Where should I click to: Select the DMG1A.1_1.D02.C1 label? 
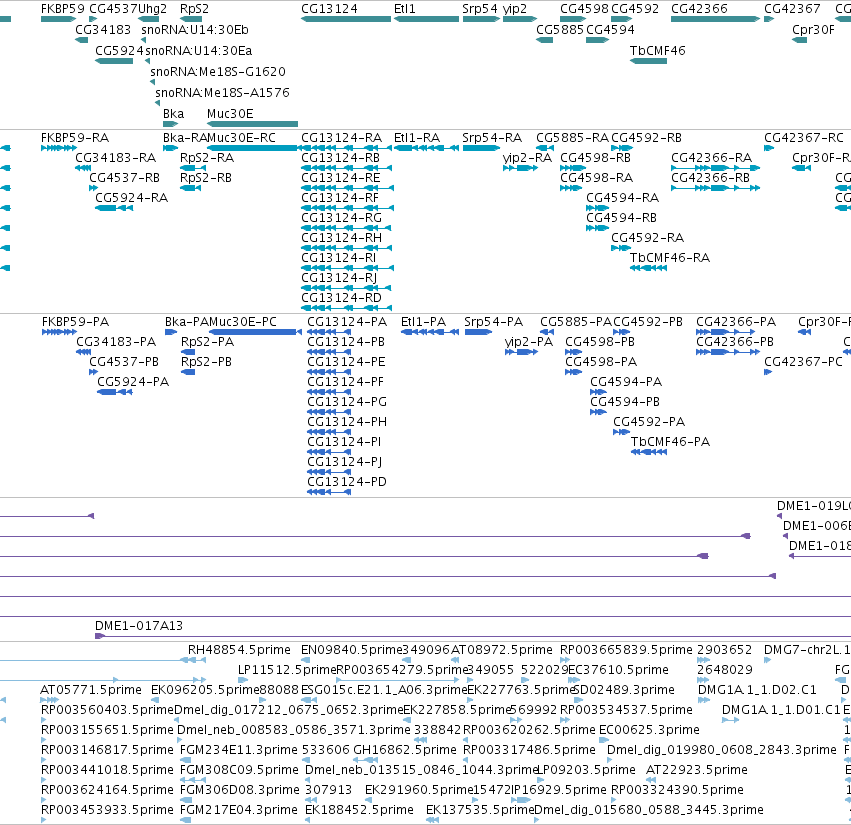coord(757,690)
